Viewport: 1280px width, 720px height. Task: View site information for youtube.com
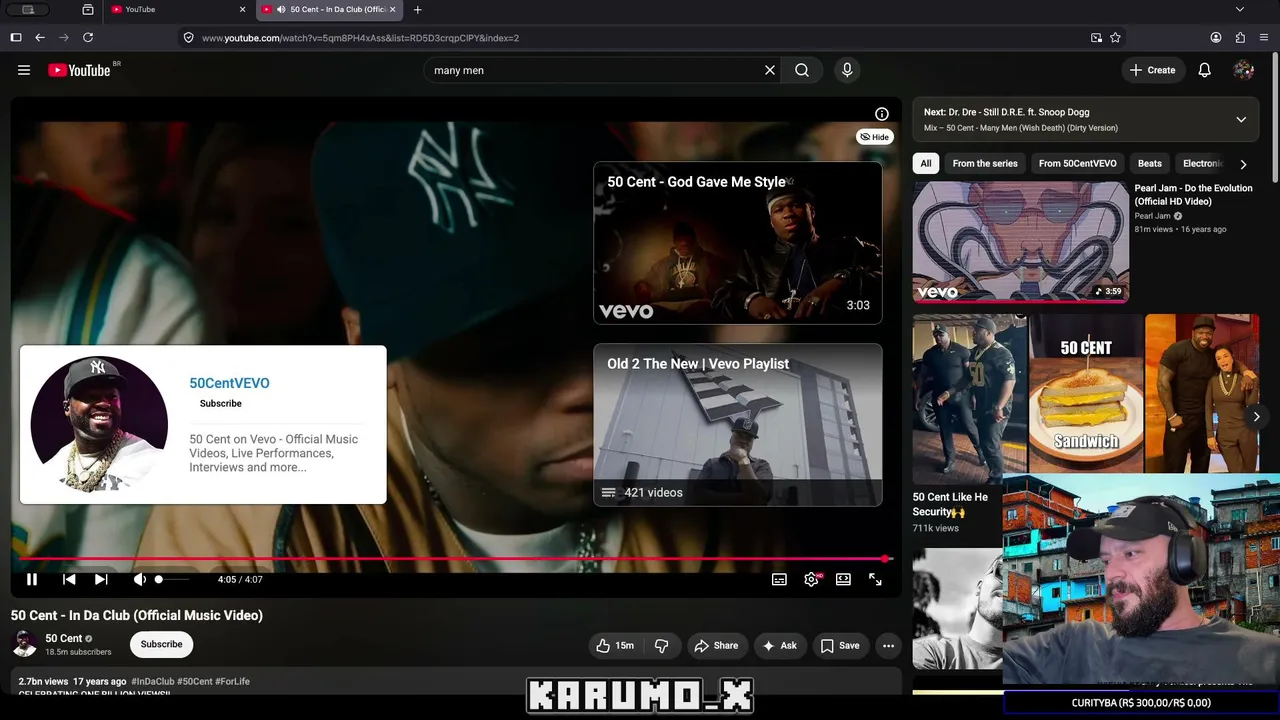point(188,37)
